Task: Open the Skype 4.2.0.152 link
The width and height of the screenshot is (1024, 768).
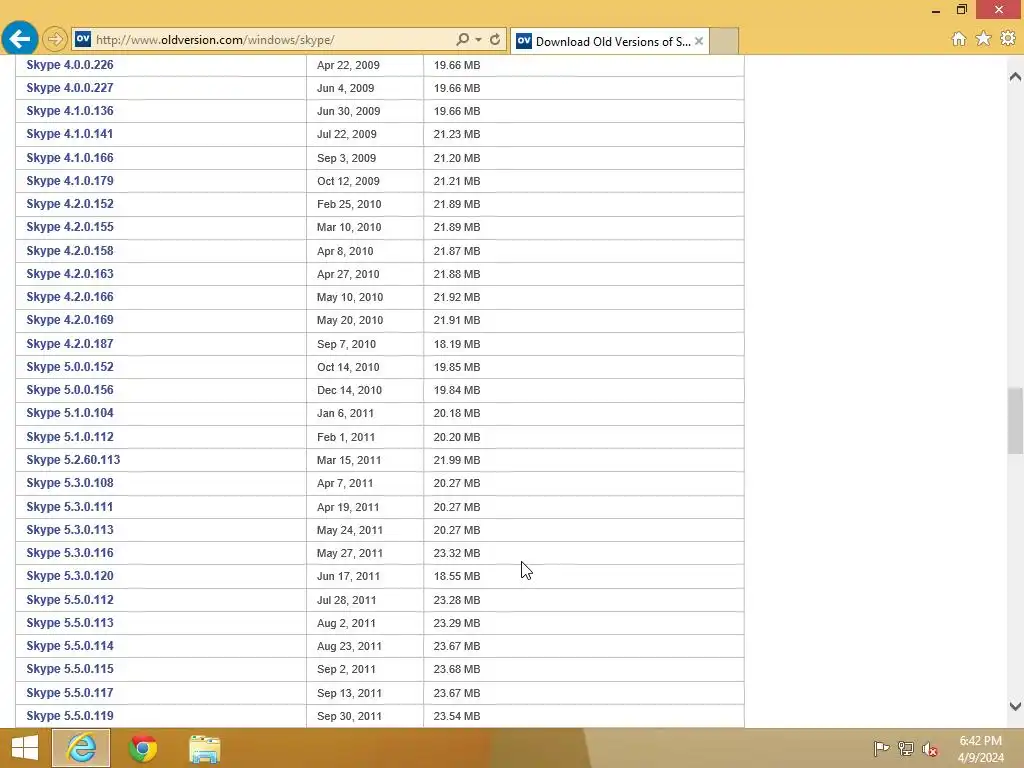Action: (x=70, y=204)
